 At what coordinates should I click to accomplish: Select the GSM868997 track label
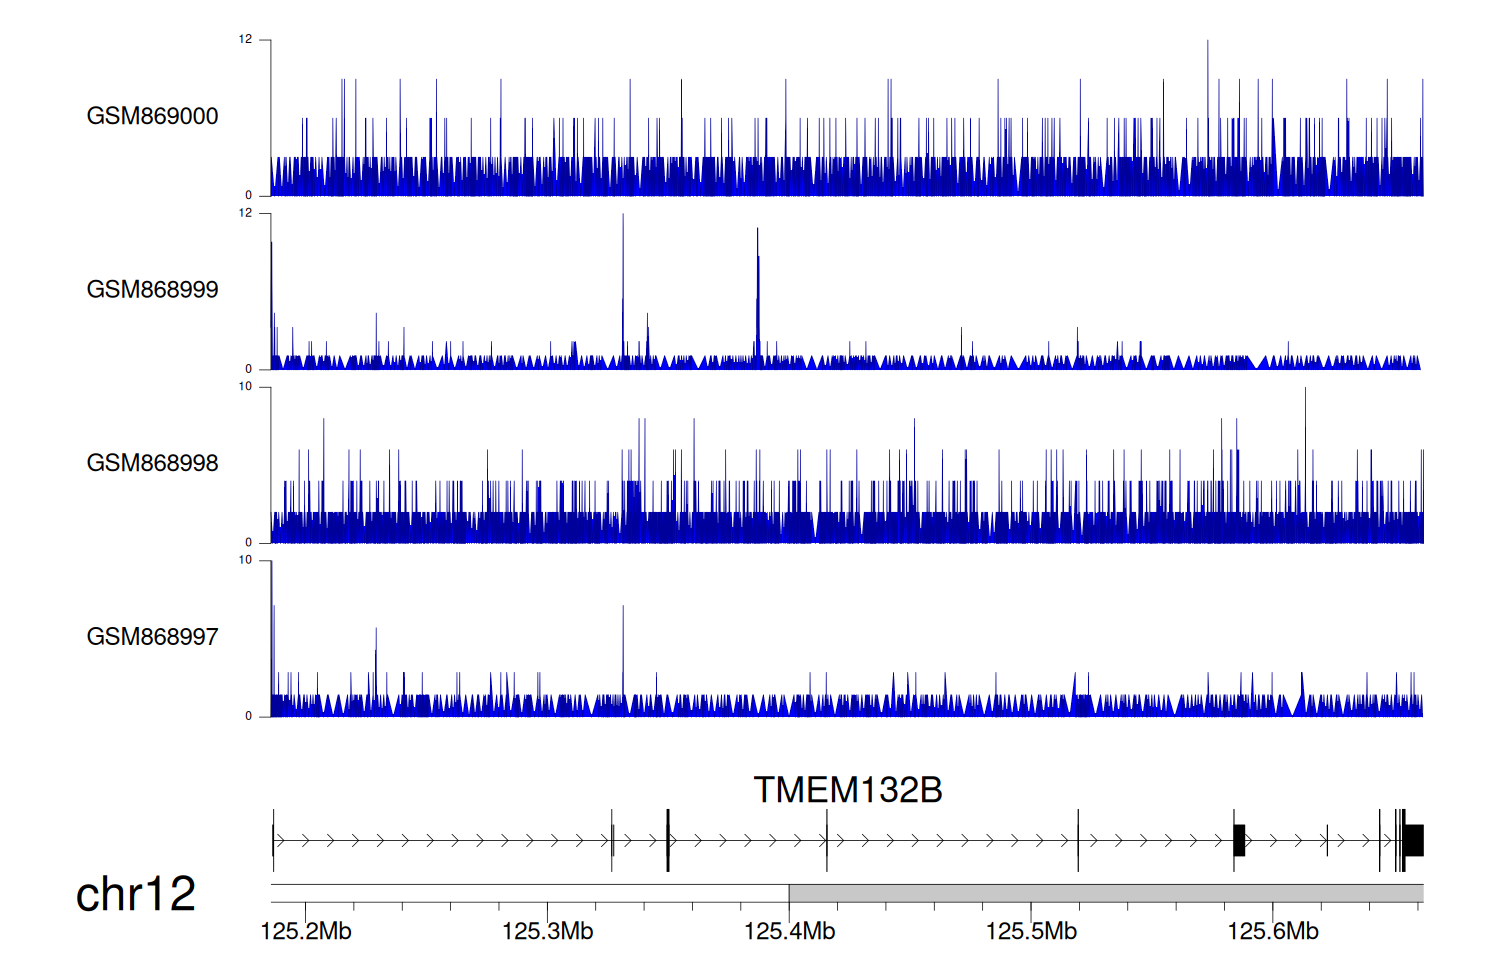pos(152,637)
